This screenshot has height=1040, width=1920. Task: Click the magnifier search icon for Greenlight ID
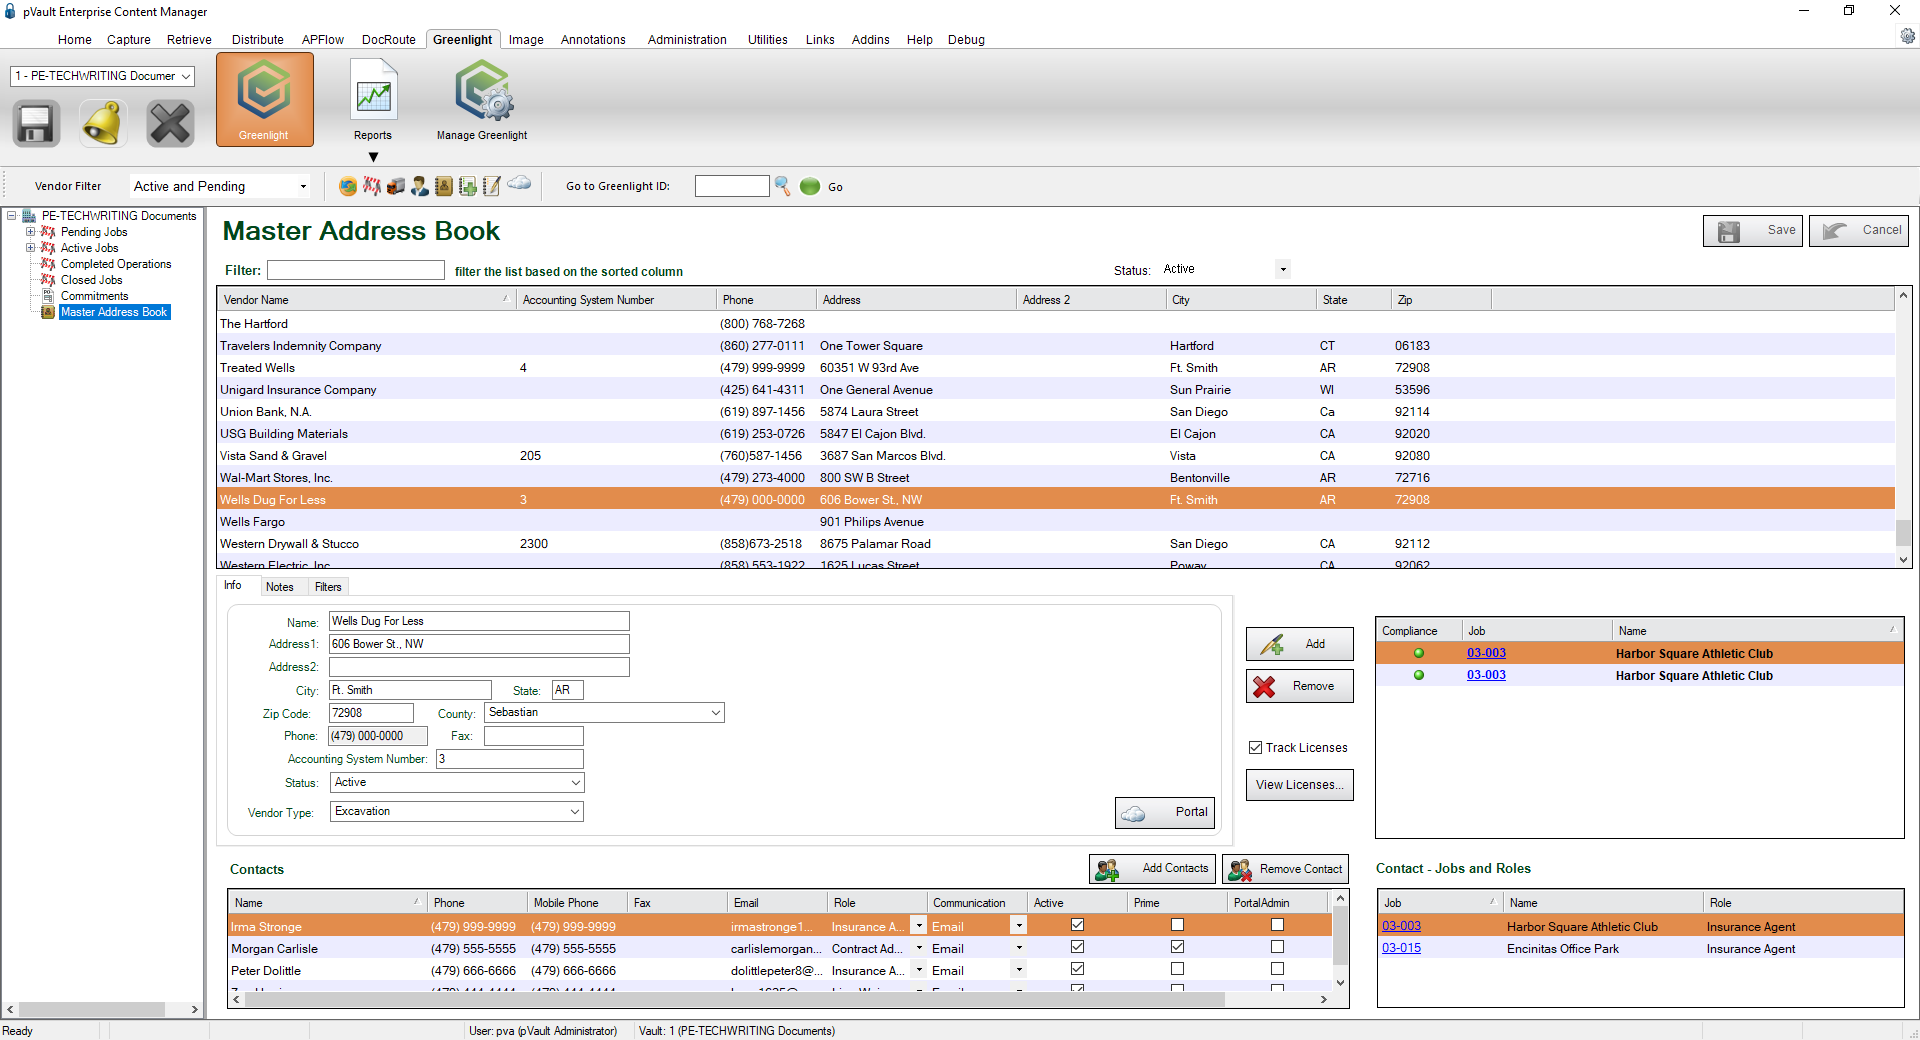click(x=783, y=186)
